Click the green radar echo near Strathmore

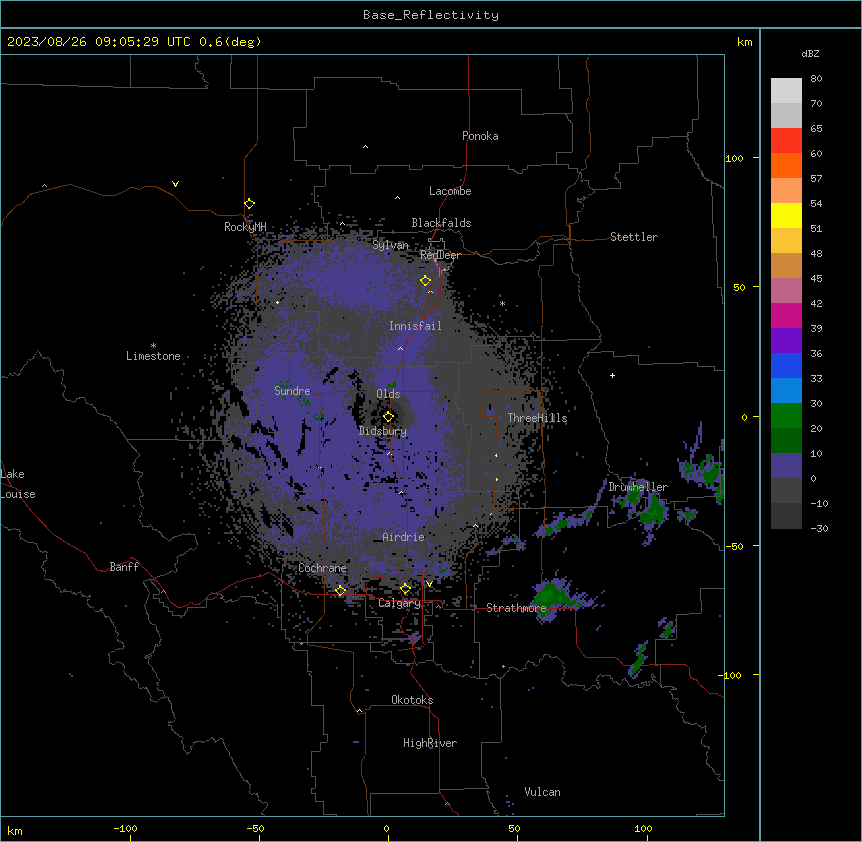pos(551,596)
